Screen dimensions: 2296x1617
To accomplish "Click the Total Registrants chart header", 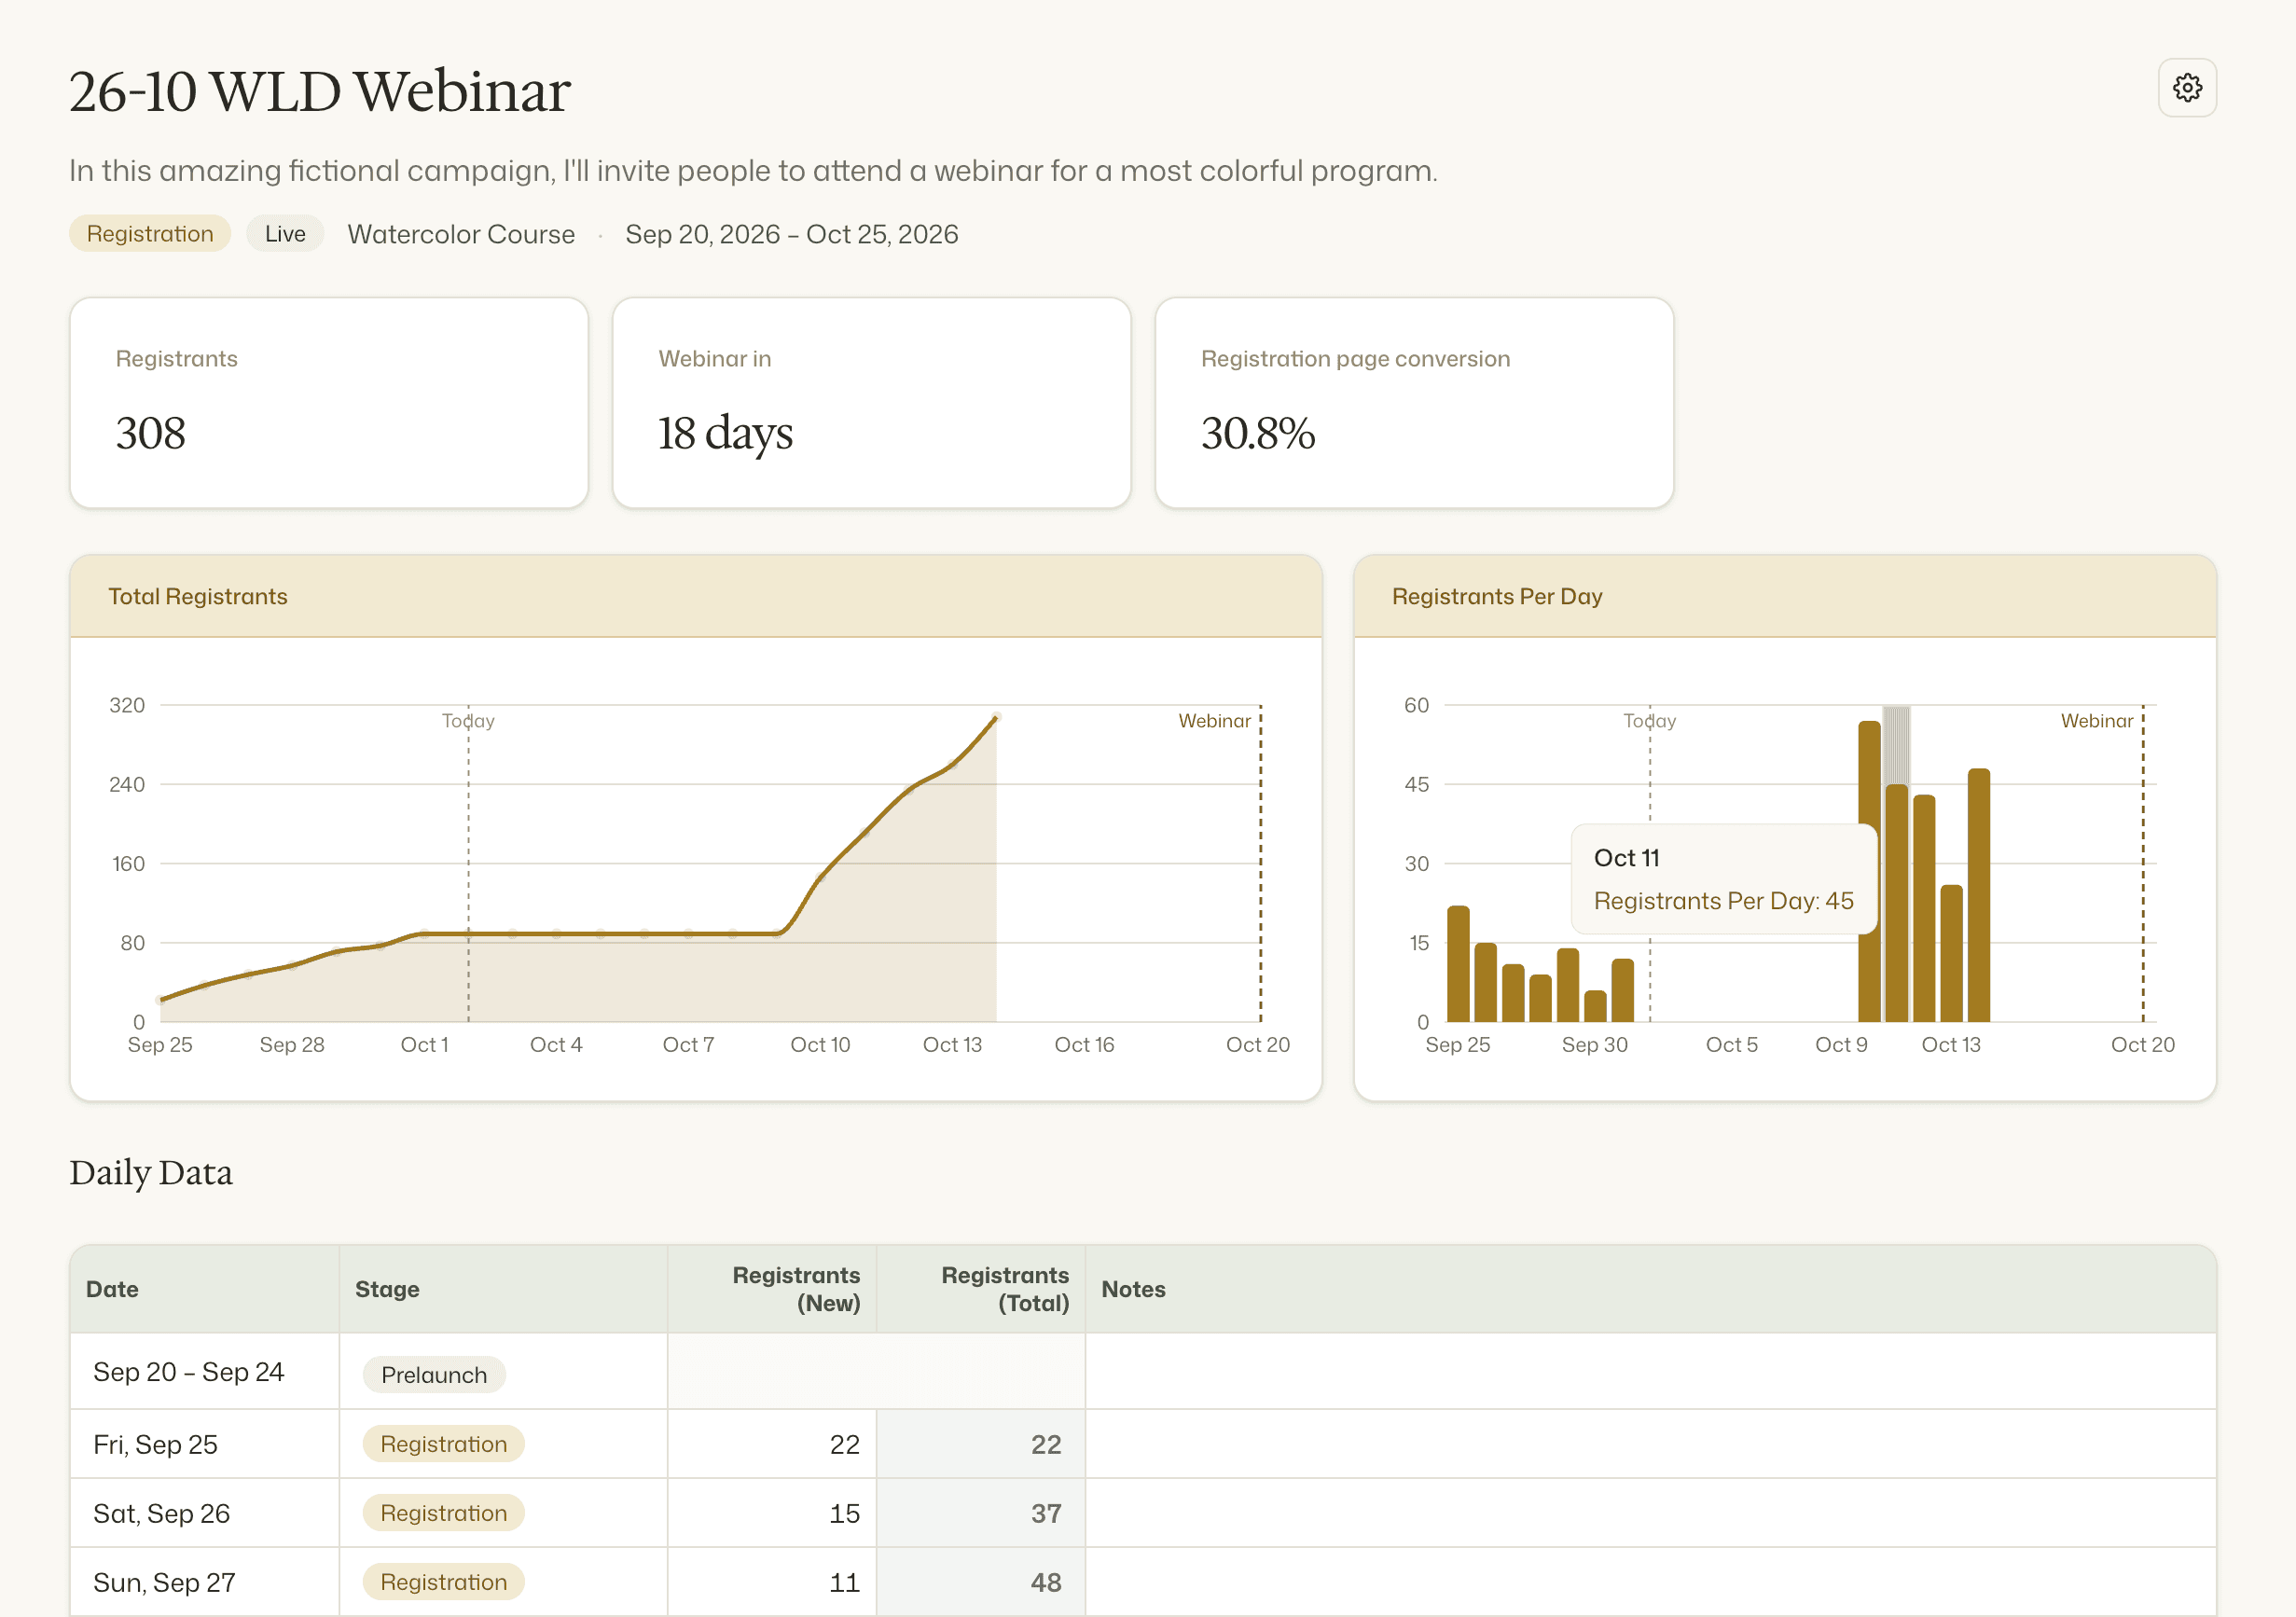I will [696, 596].
